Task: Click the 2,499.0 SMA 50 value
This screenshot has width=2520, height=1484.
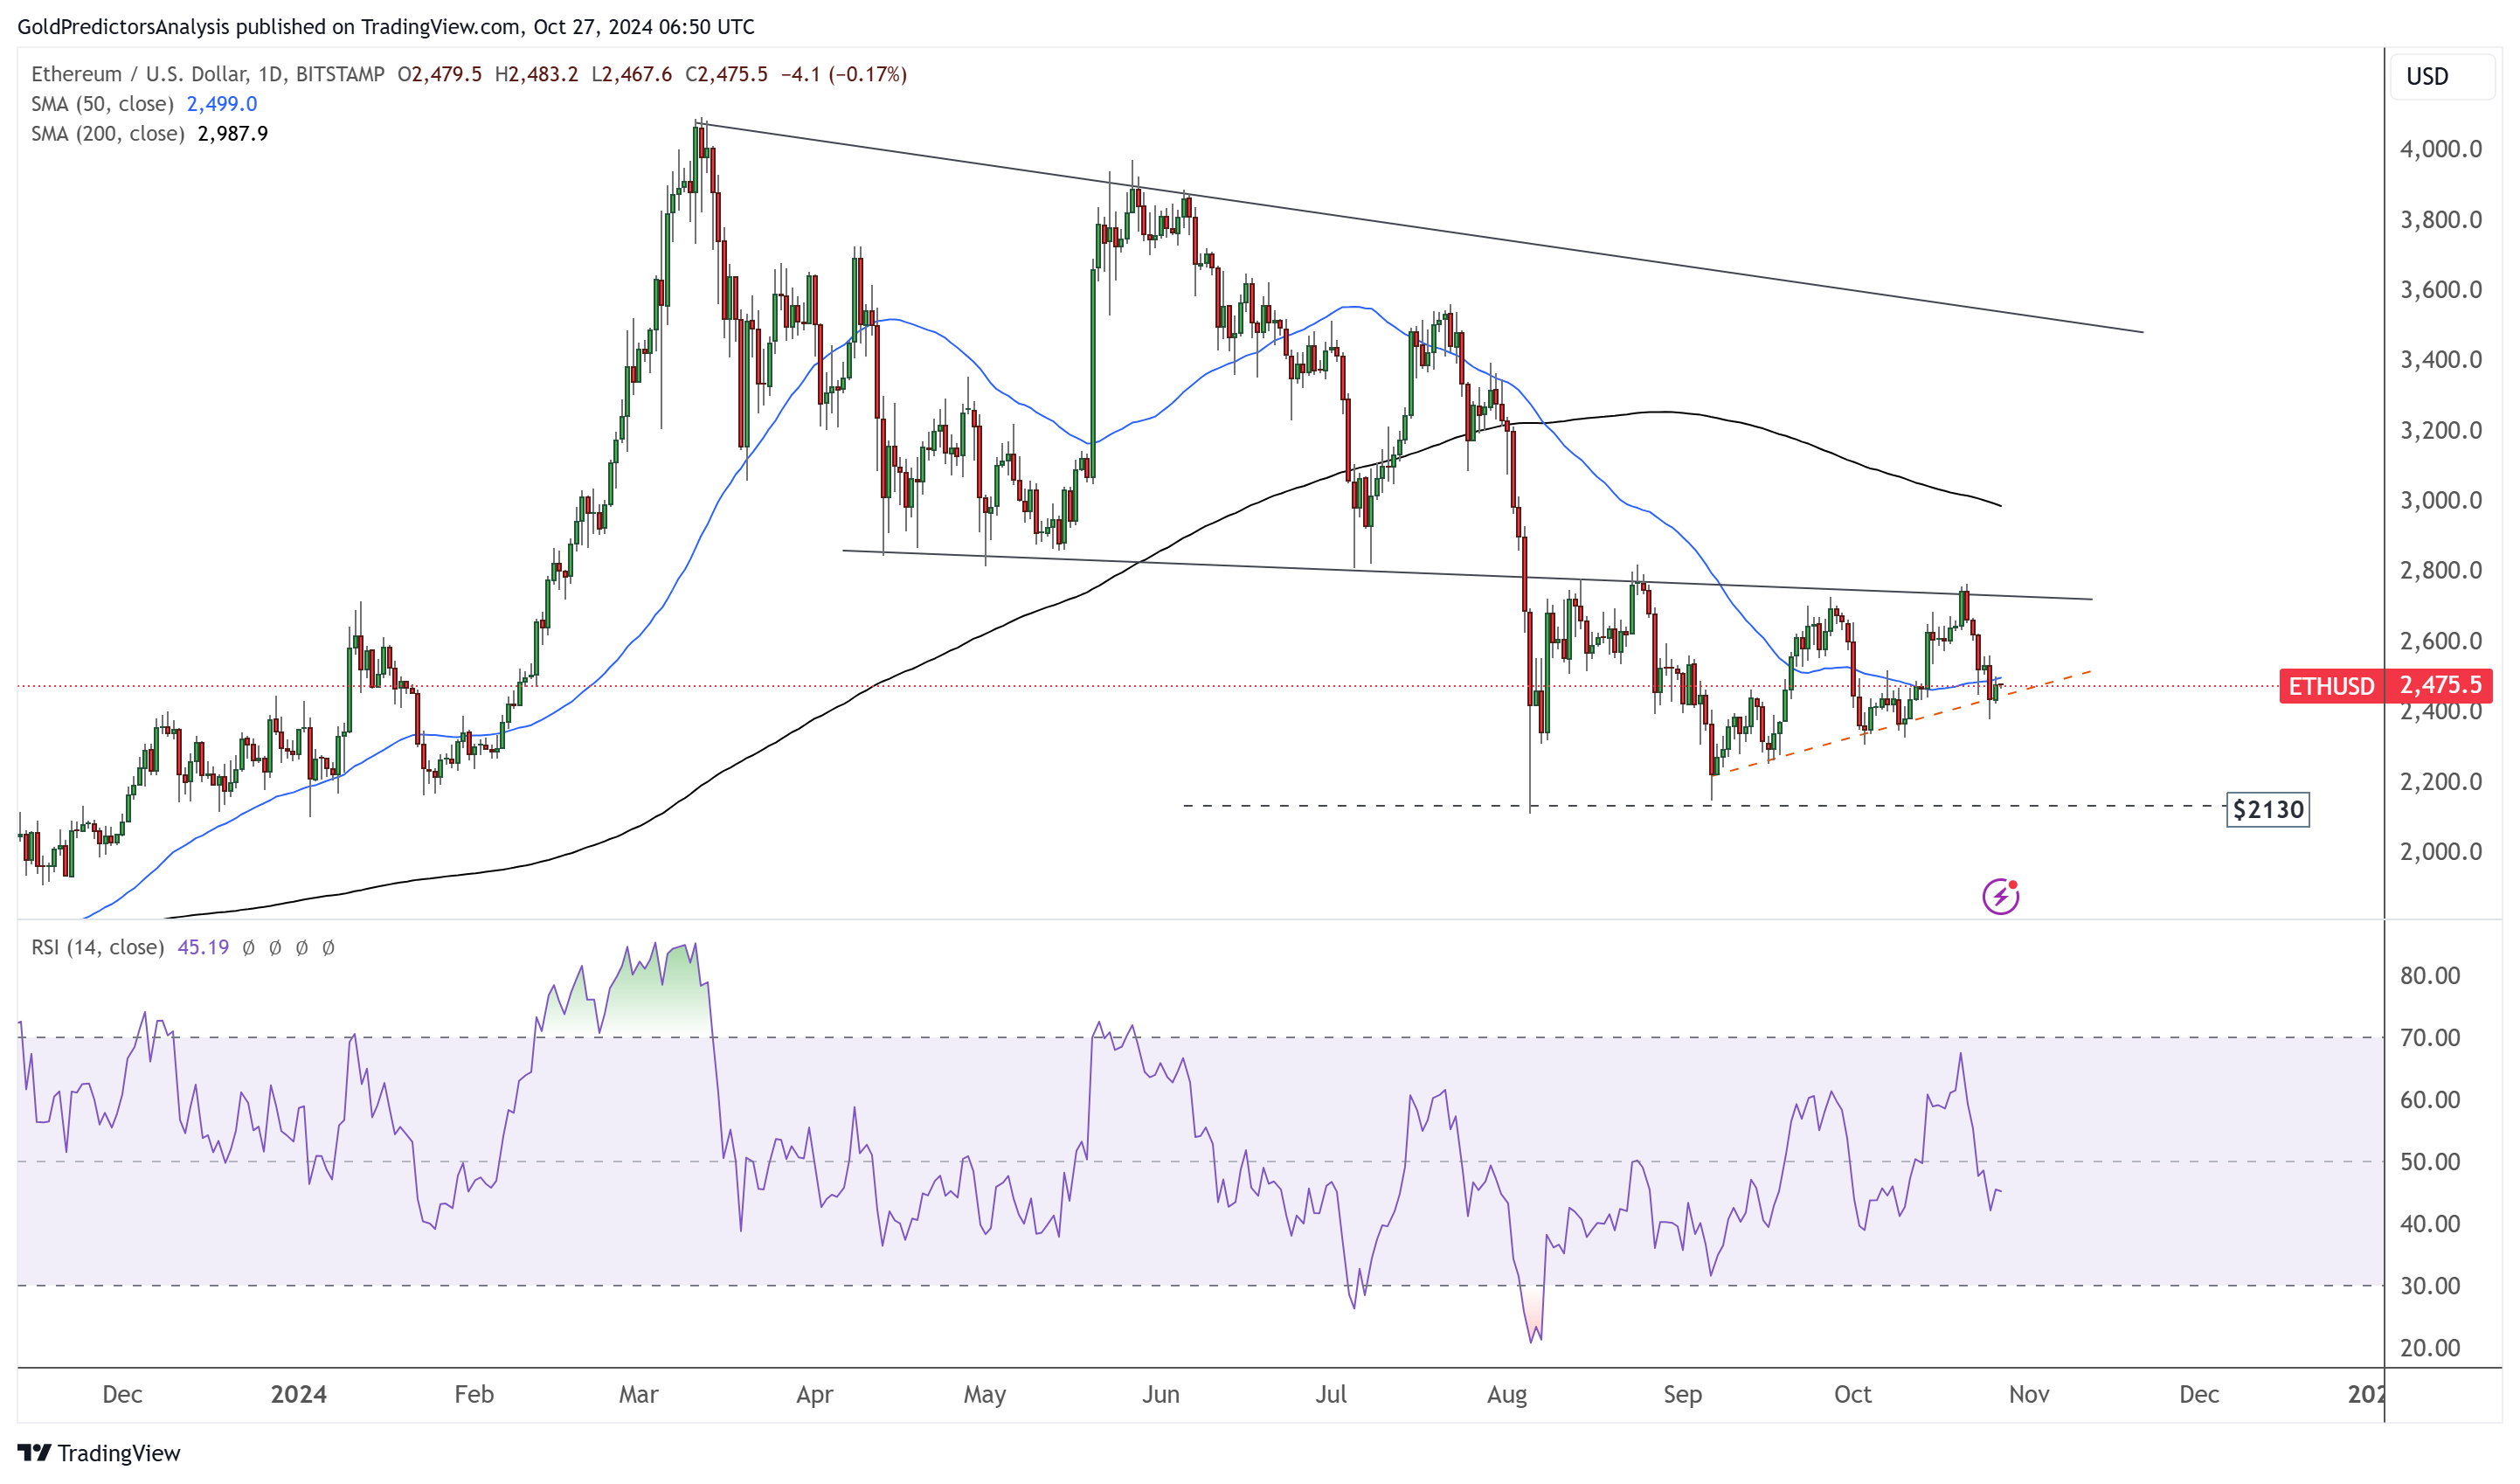Action: tap(222, 104)
